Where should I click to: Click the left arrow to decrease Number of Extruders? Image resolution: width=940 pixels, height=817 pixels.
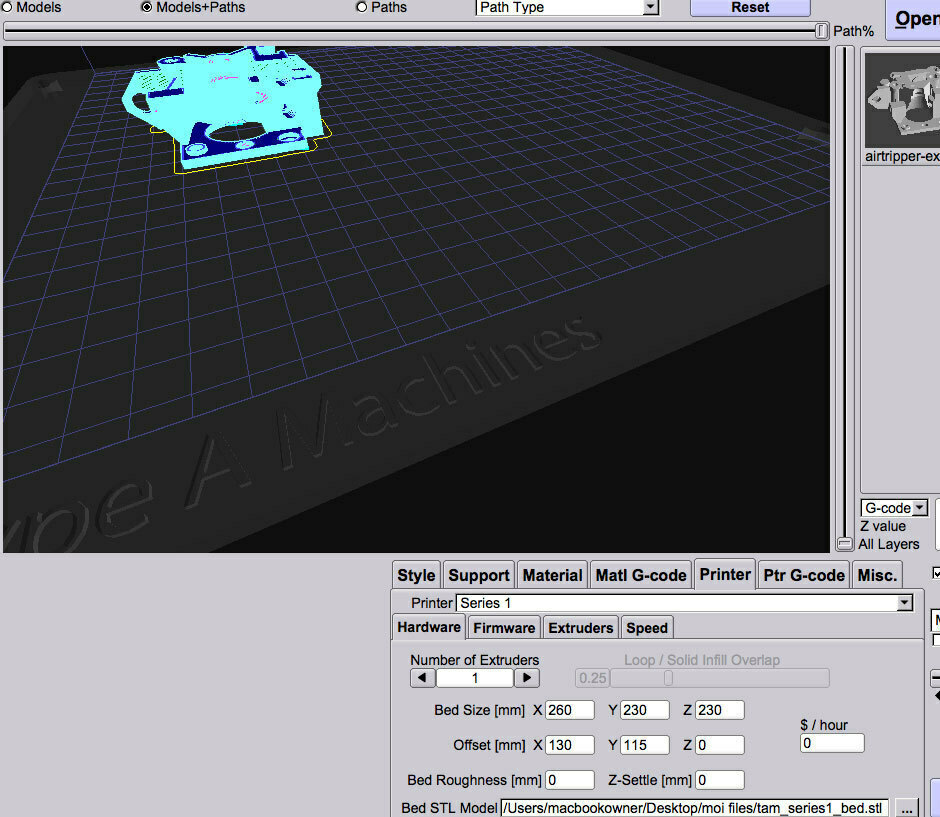pos(422,677)
